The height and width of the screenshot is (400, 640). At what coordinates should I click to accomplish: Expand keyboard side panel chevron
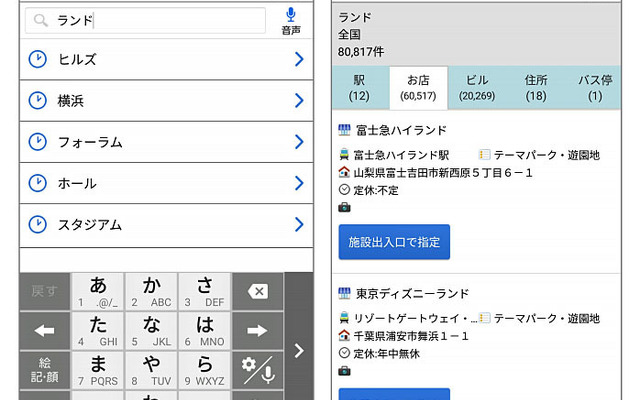(x=299, y=350)
